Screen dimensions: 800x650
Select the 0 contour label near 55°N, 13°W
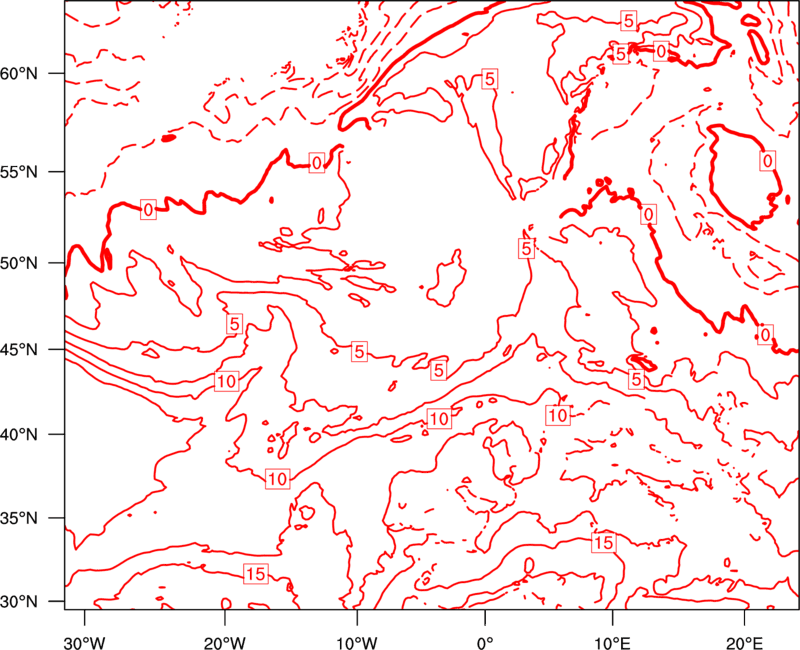[x=317, y=163]
